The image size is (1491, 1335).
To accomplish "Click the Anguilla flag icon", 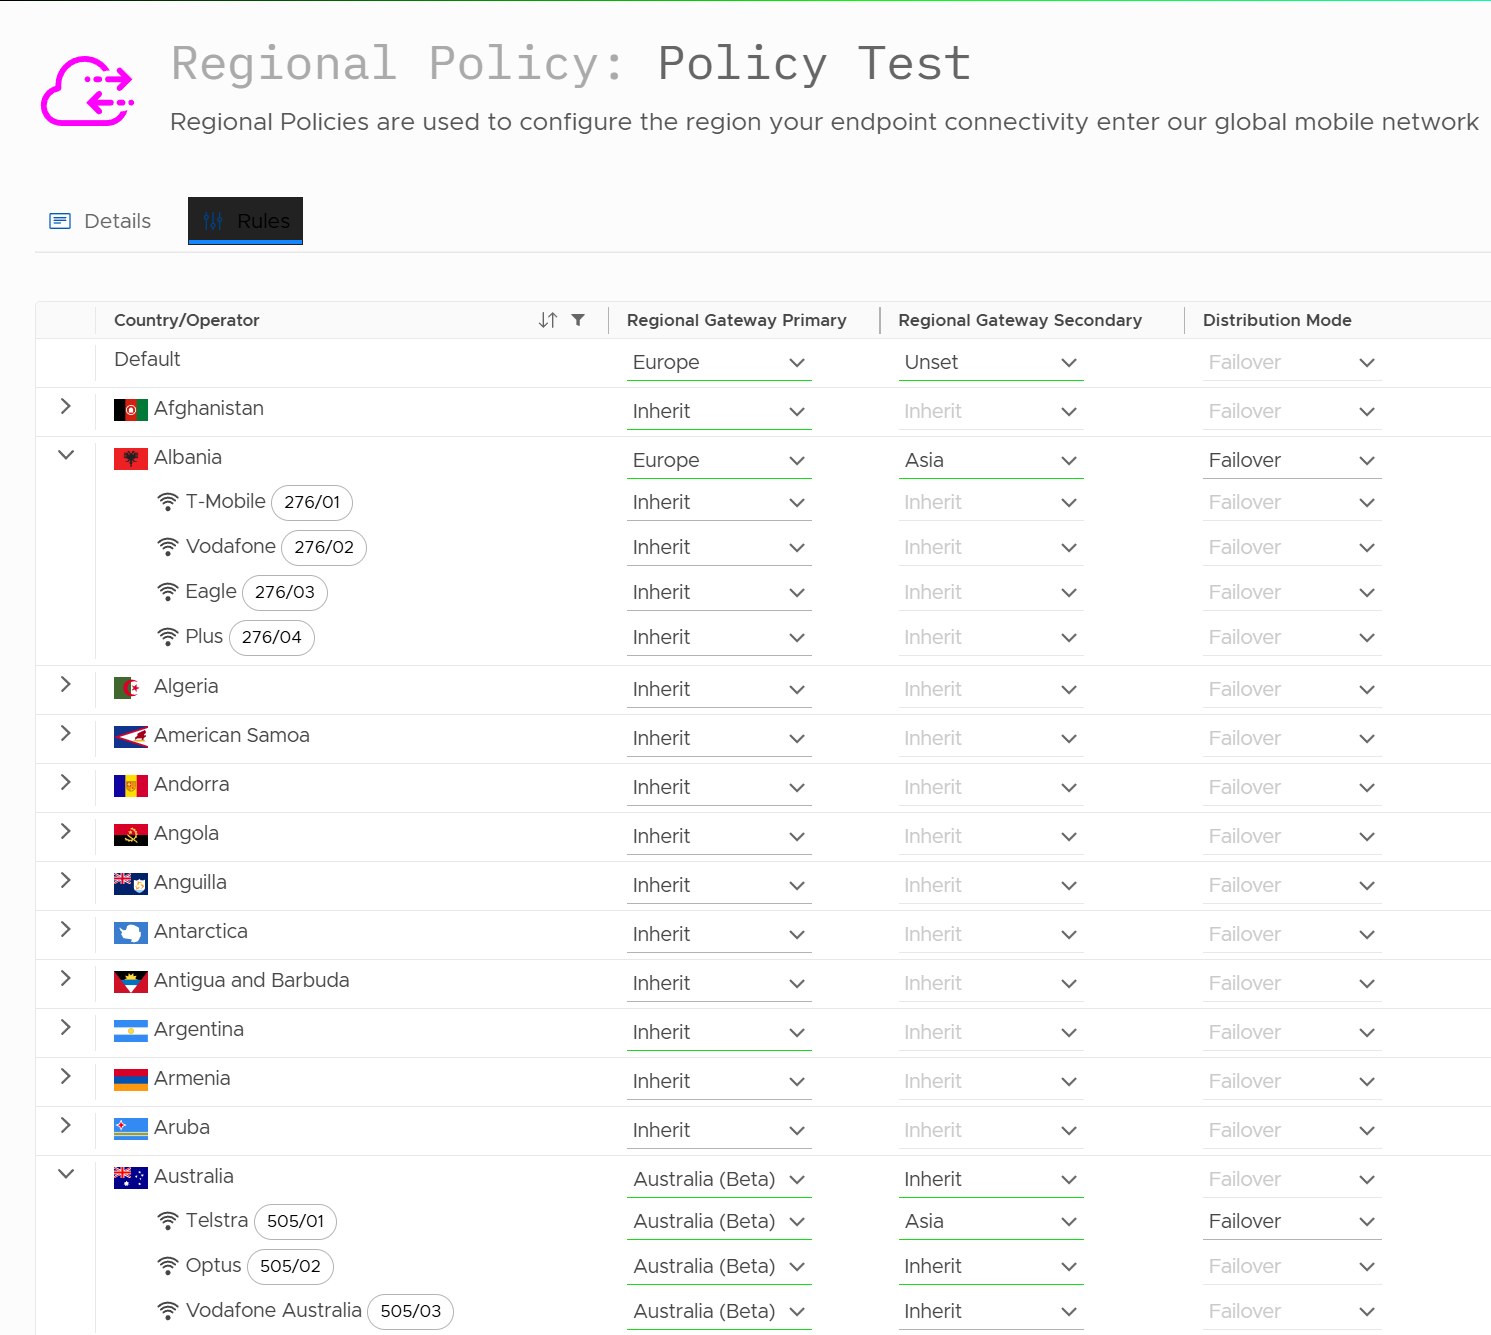I will tap(131, 883).
